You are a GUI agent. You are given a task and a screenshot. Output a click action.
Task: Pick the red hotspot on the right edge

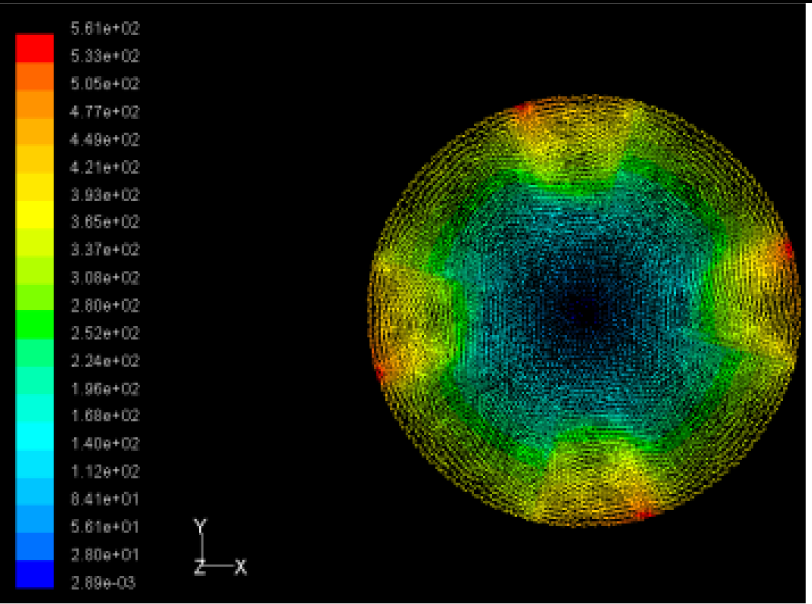click(787, 249)
